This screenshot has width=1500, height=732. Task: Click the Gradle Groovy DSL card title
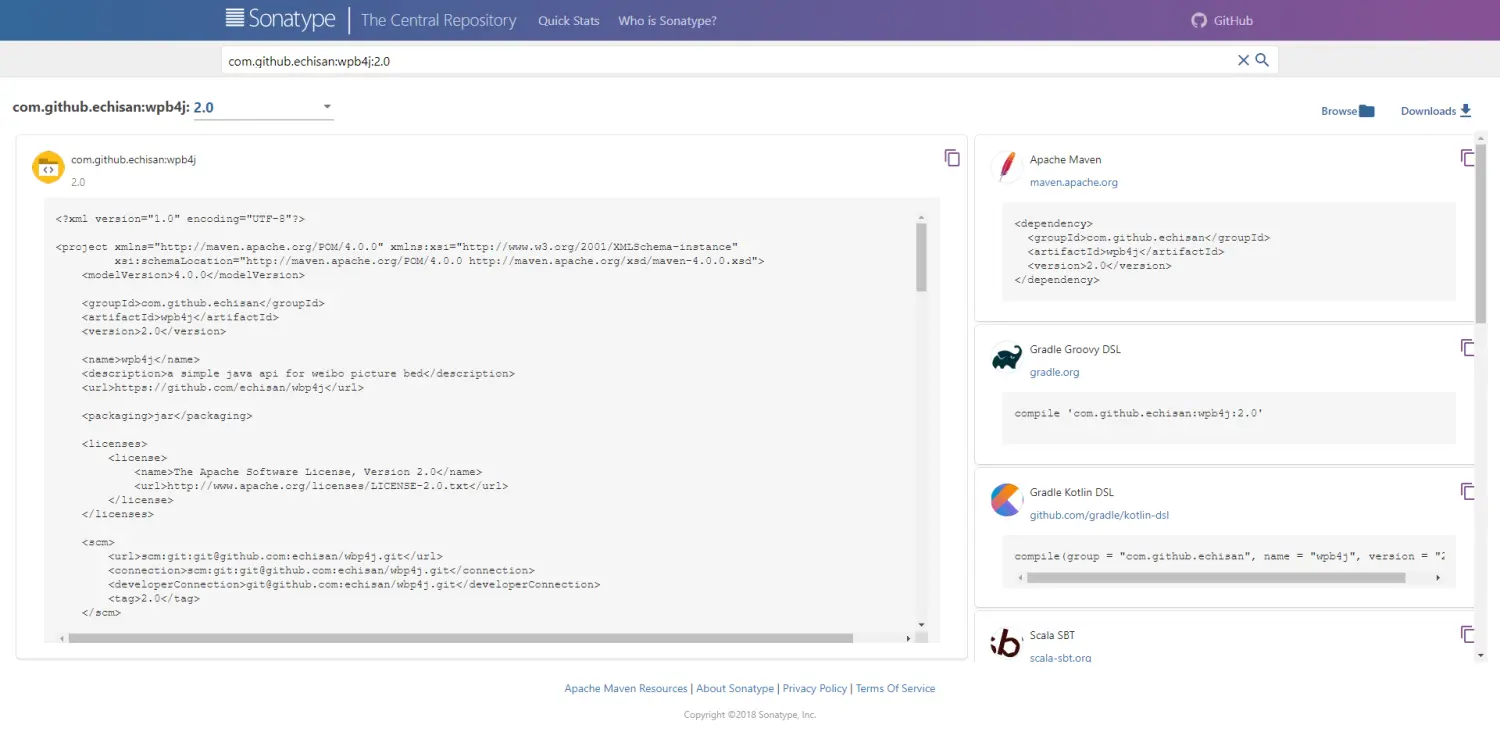1076,349
